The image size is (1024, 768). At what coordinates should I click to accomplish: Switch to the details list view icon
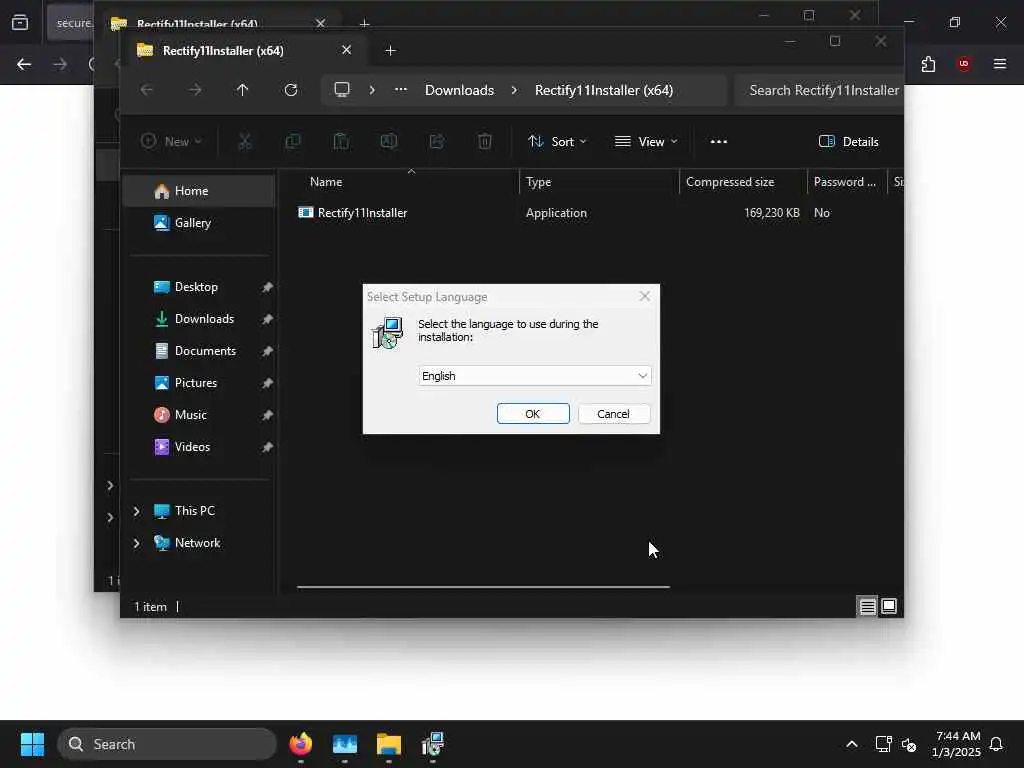867,607
